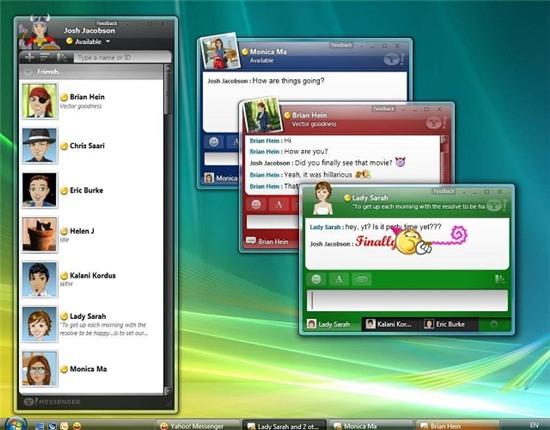Click Feedback link in main Messenger window

(107, 23)
